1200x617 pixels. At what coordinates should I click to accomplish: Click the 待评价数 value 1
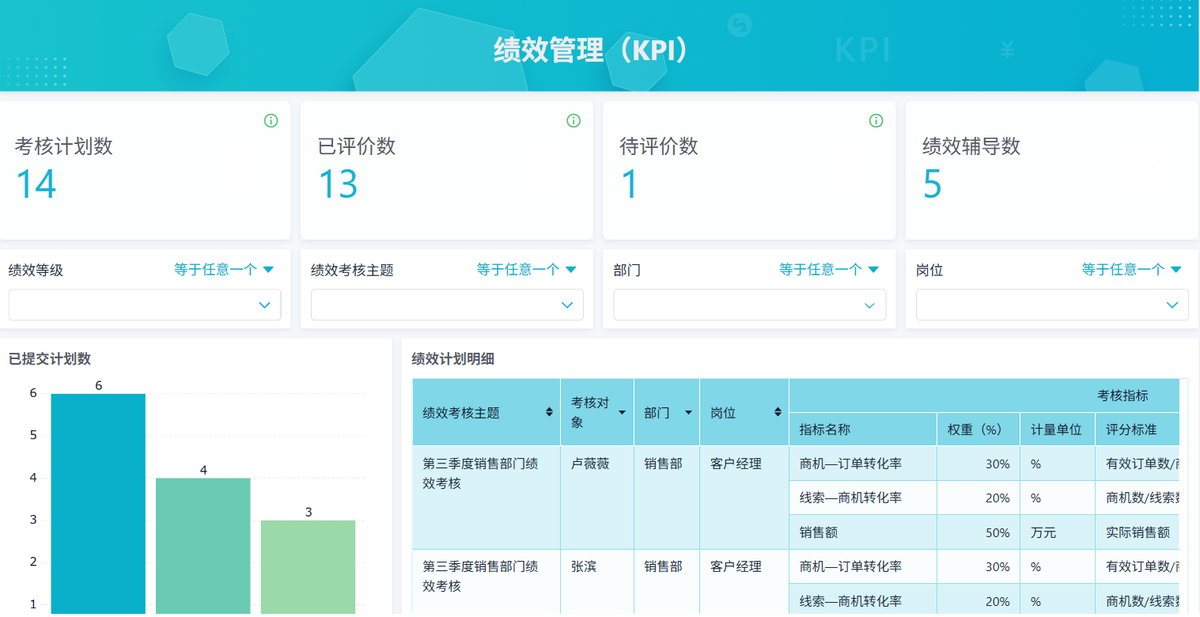[629, 185]
